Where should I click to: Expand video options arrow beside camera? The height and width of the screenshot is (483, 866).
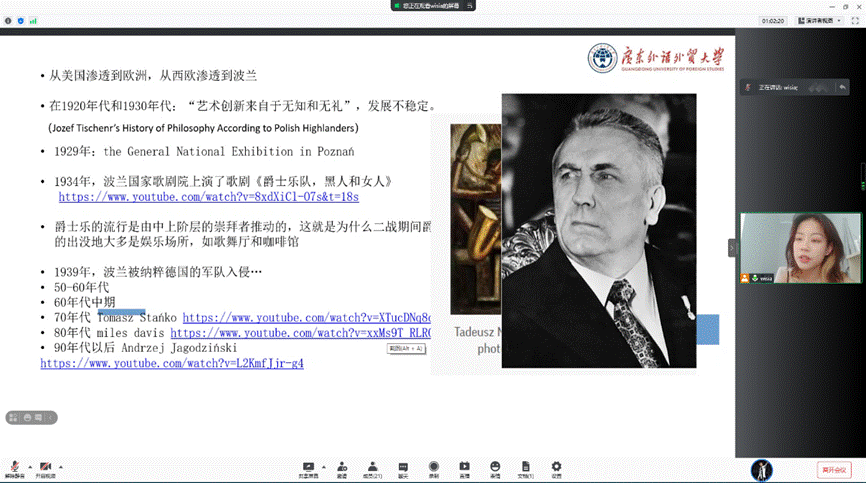tap(61, 466)
